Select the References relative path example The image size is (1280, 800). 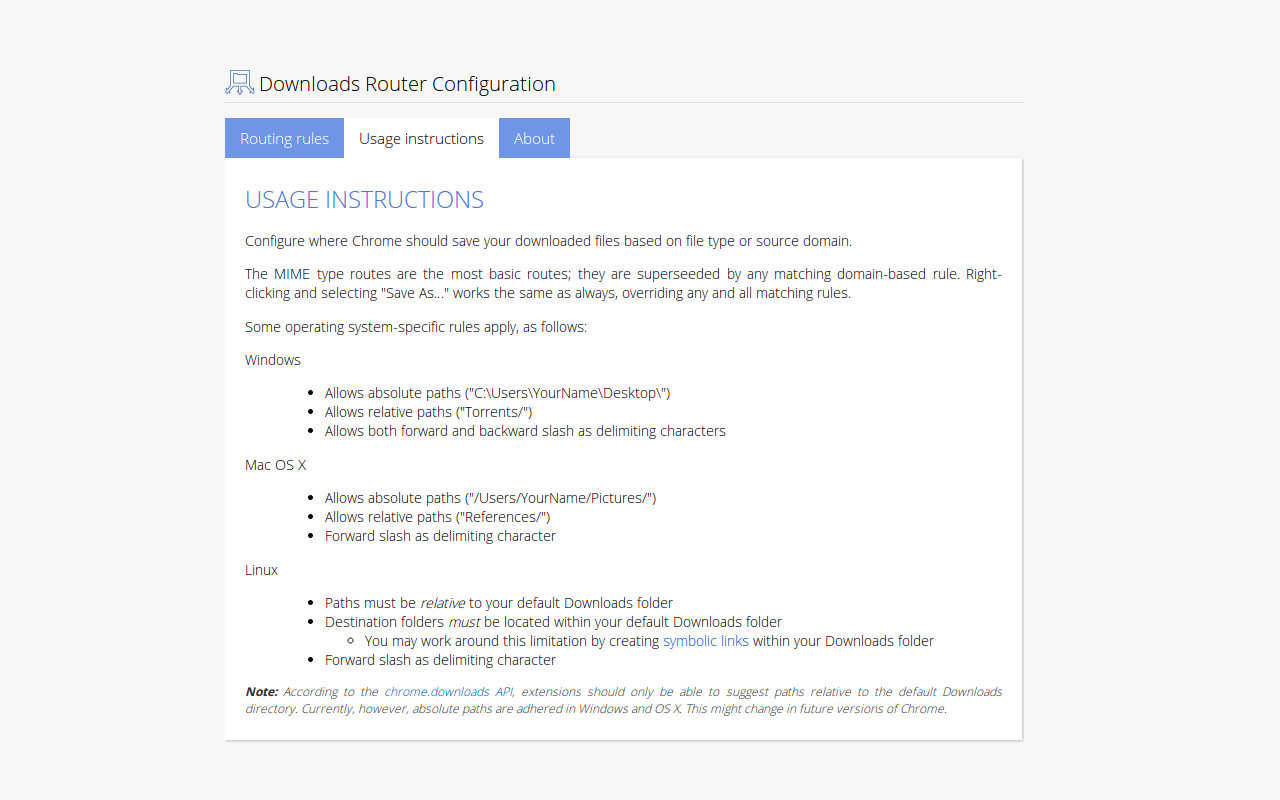pyautogui.click(x=437, y=516)
